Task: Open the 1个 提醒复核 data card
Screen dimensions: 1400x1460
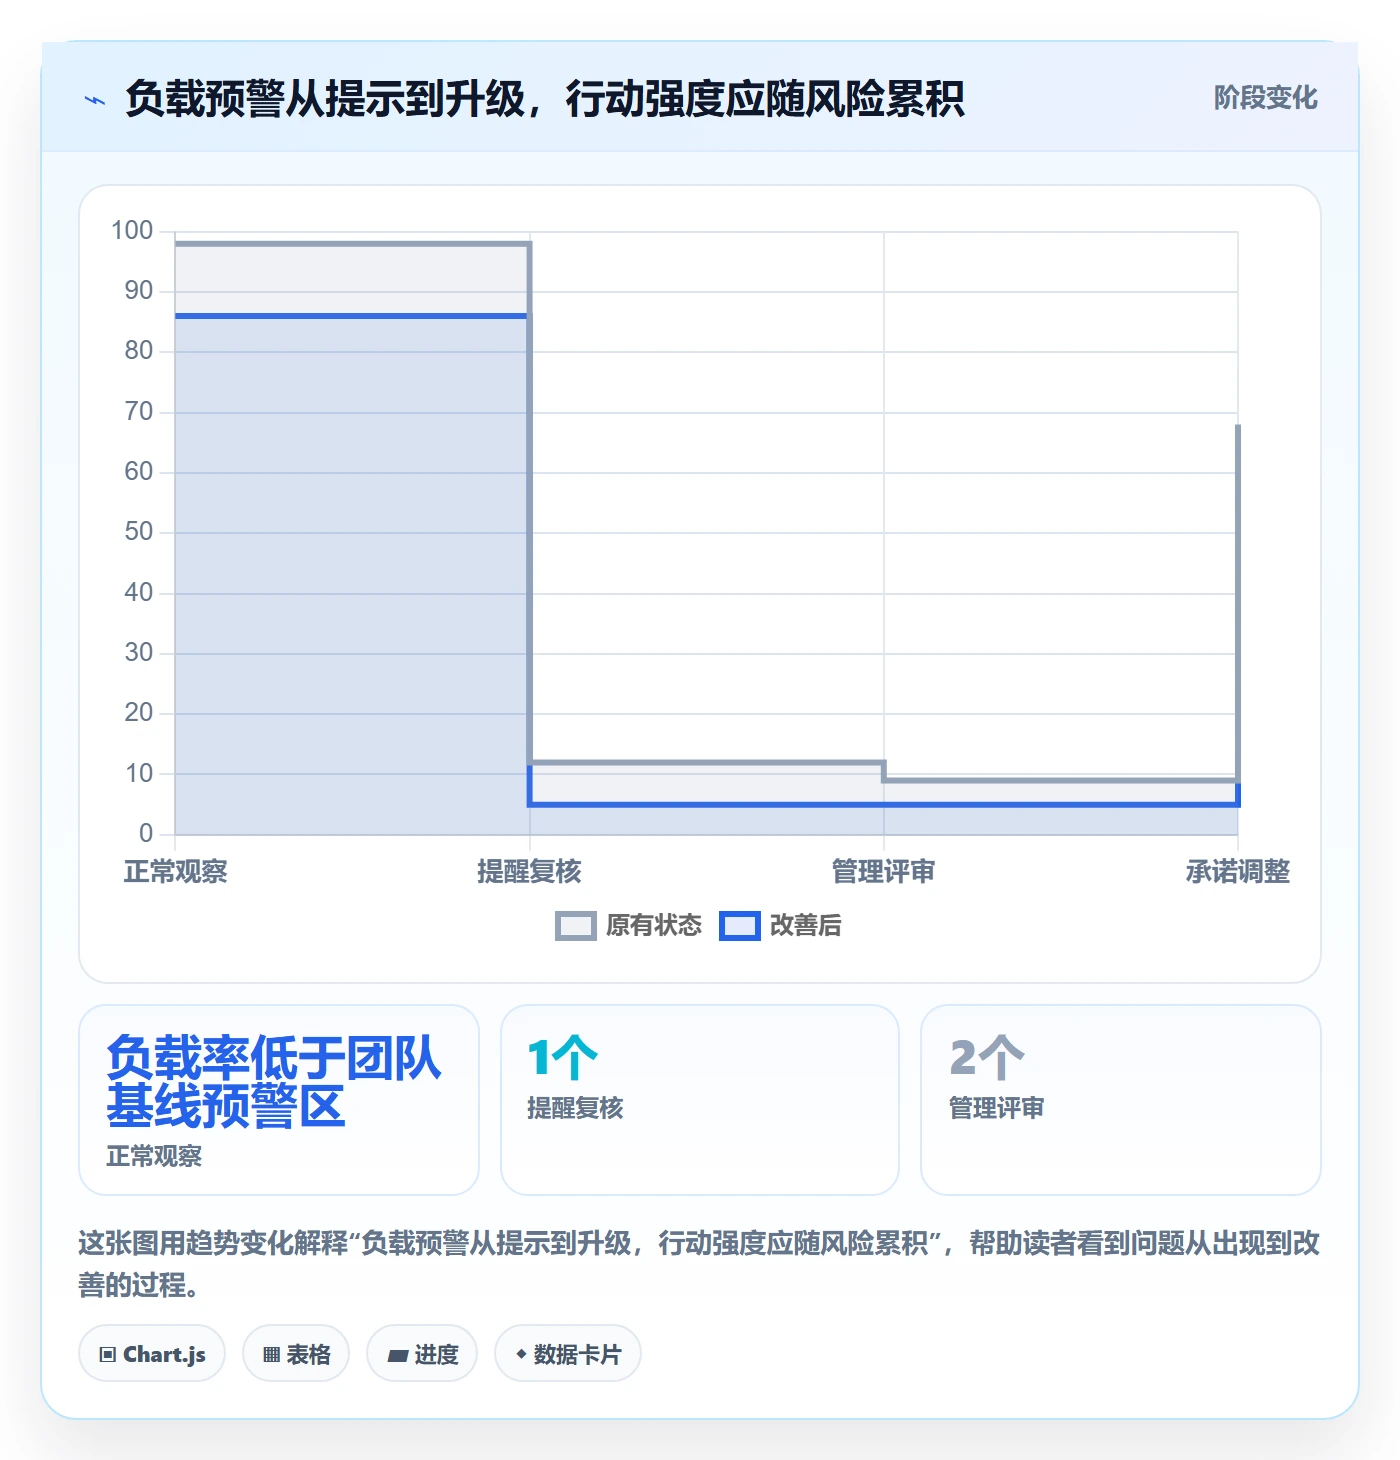Action: click(700, 1100)
